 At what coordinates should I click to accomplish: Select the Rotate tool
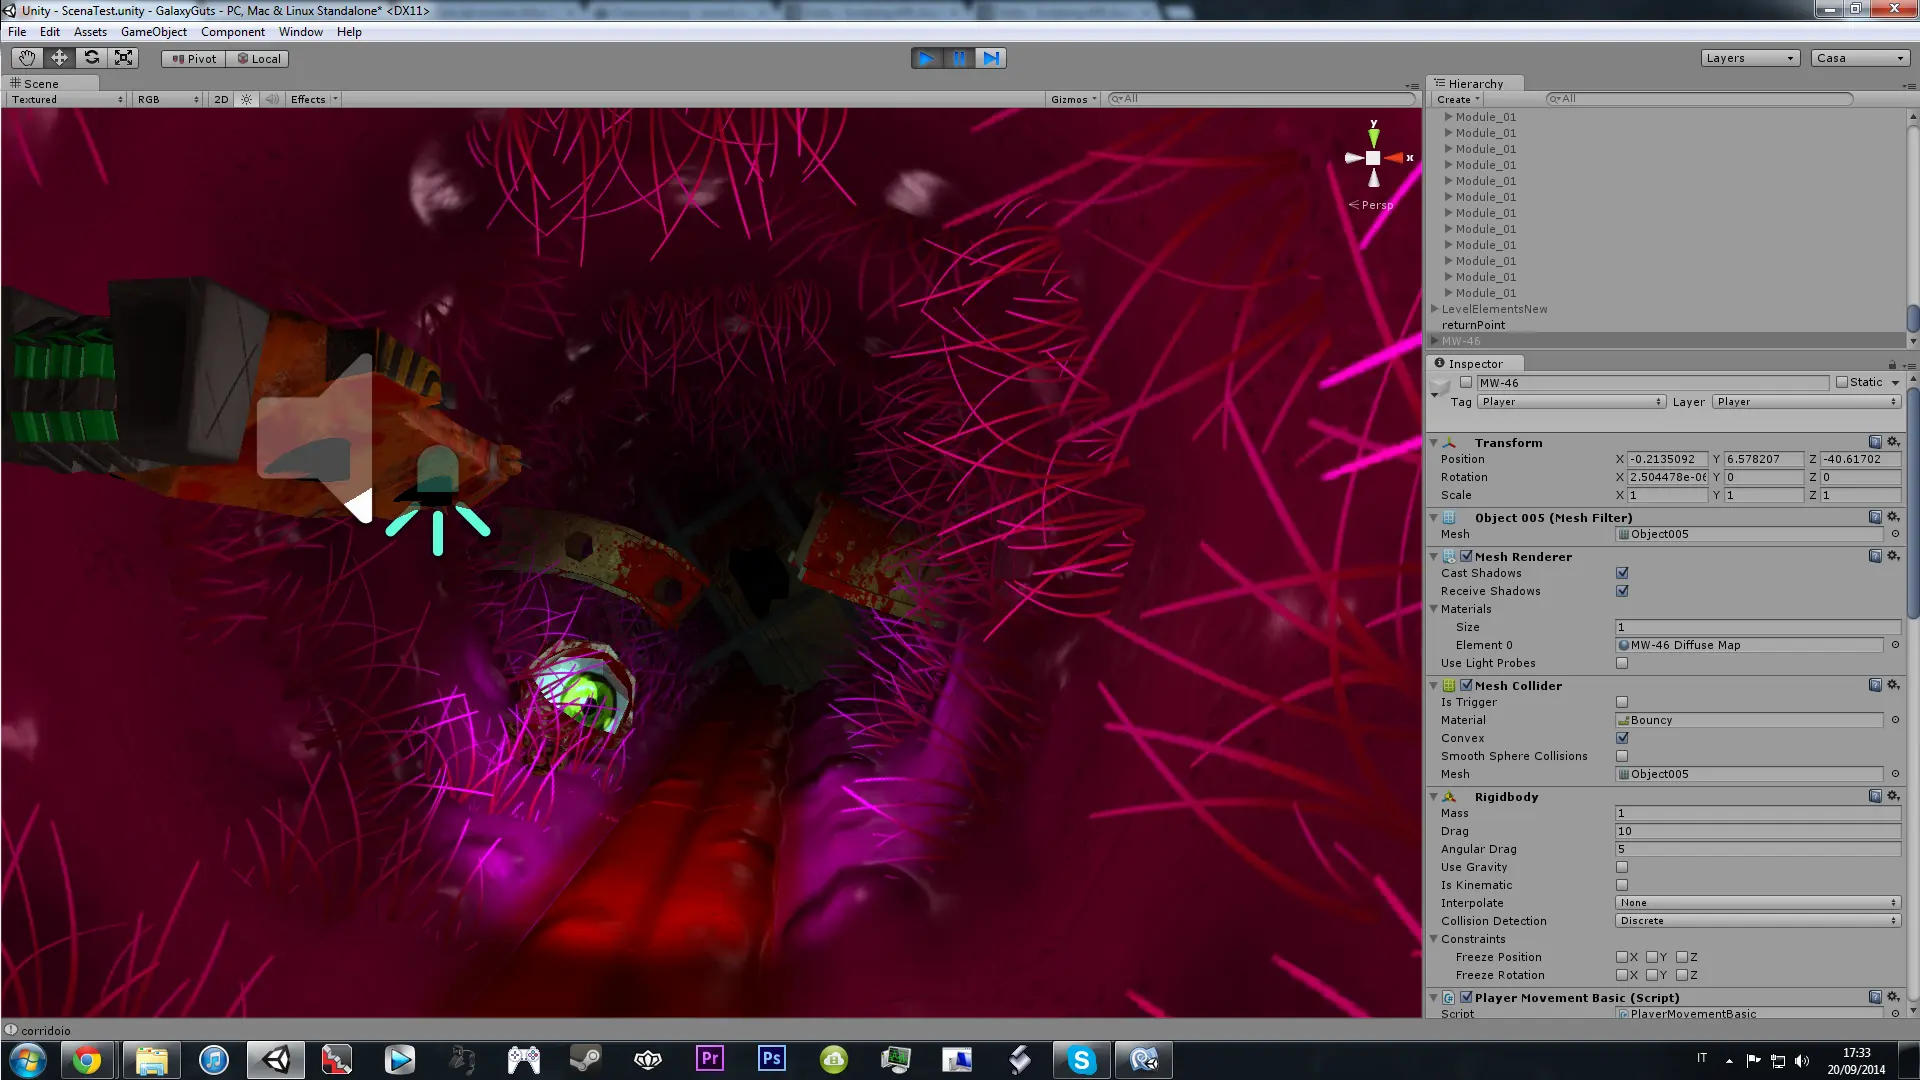point(91,58)
